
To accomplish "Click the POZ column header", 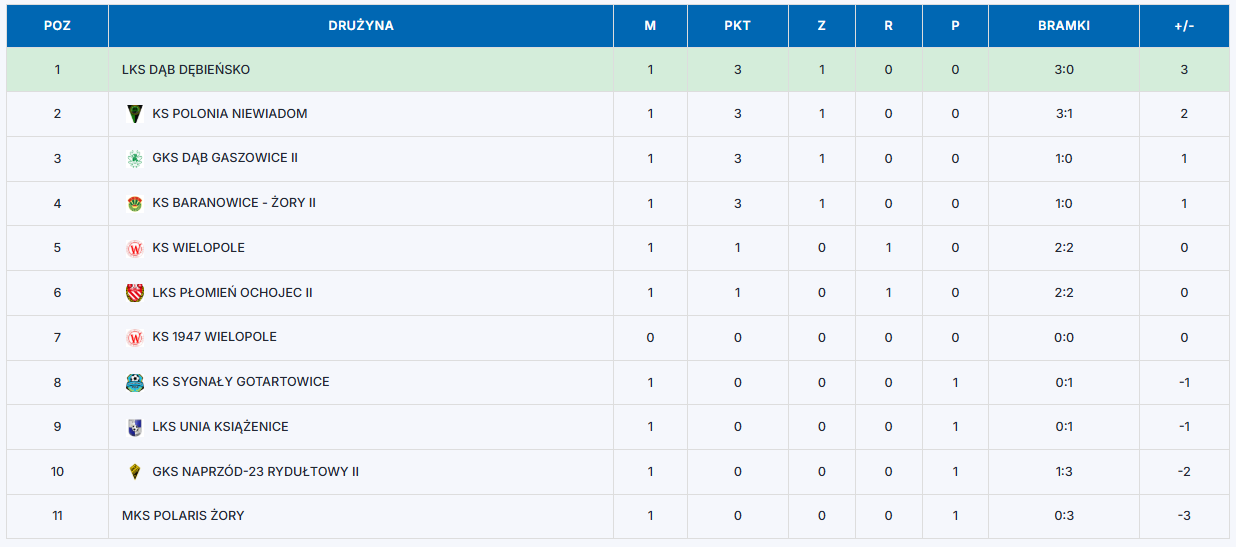I will tap(57, 26).
